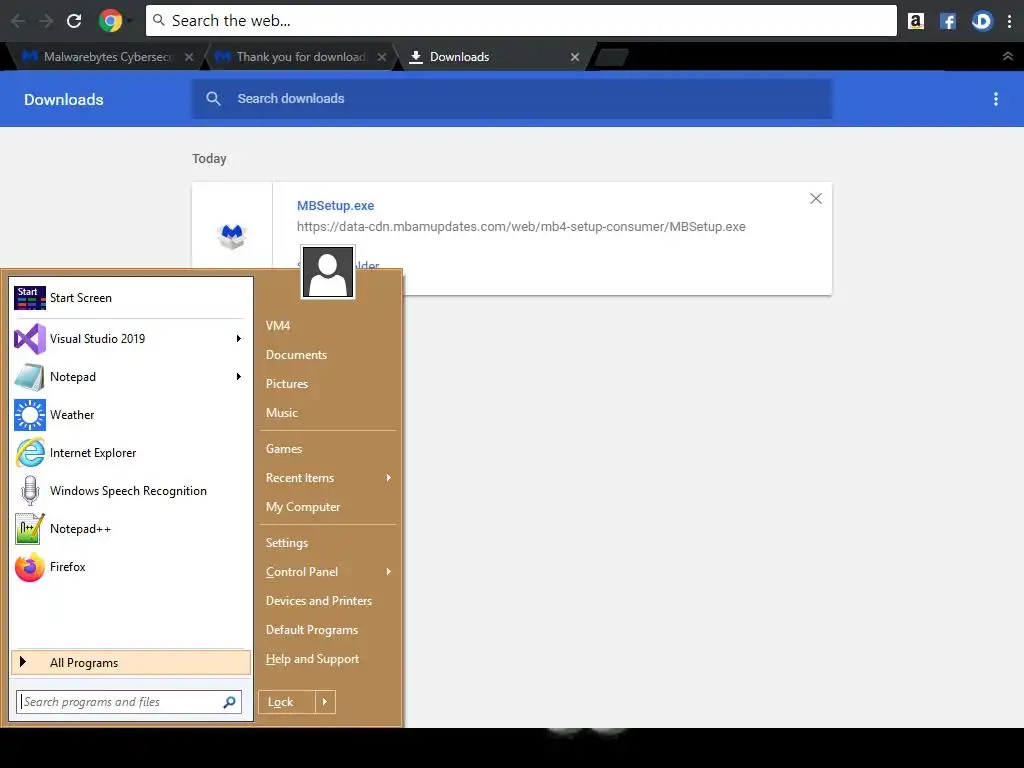The height and width of the screenshot is (768, 1024).
Task: Focus the Search the web address bar
Action: click(521, 21)
